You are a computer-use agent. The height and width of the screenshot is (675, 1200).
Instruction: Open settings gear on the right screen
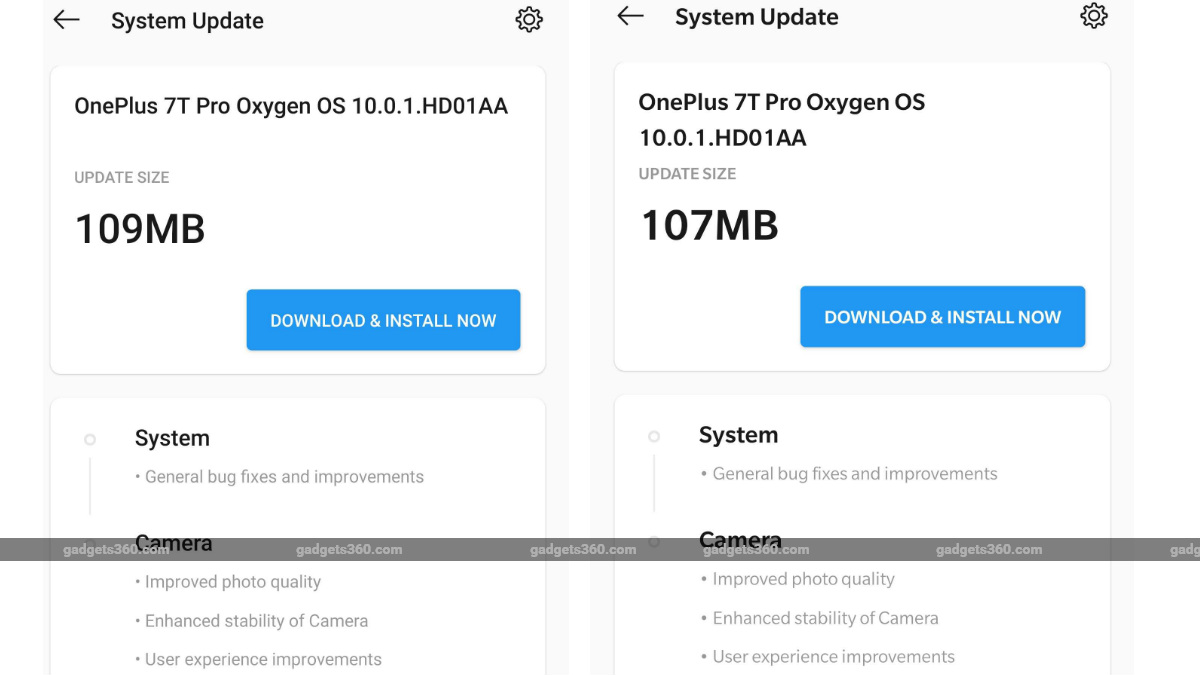pos(1094,16)
